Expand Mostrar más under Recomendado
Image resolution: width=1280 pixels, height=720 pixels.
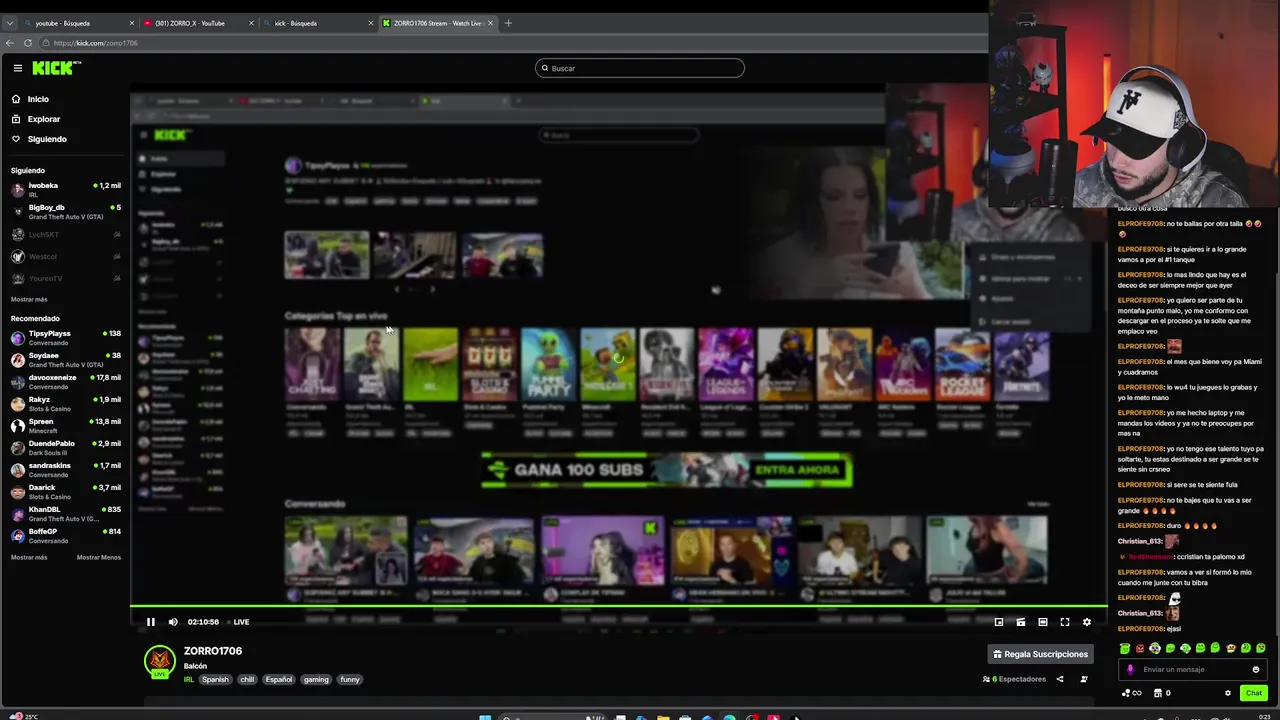click(x=29, y=557)
